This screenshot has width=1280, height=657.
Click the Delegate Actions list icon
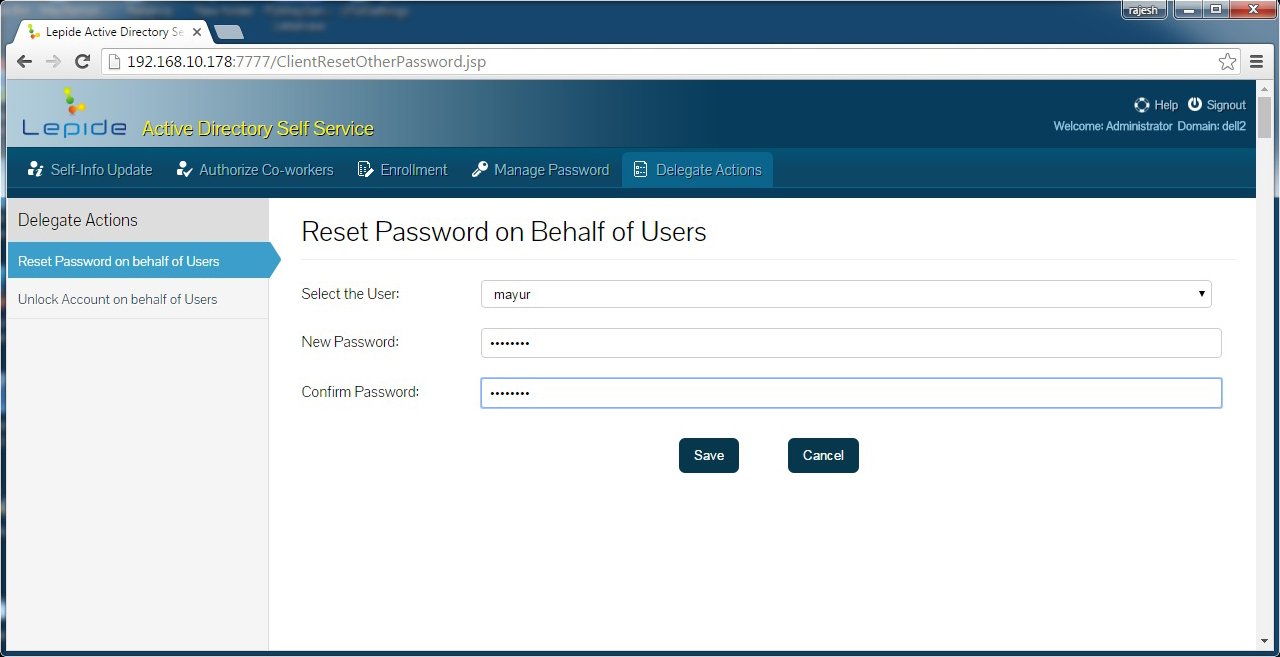tap(641, 170)
